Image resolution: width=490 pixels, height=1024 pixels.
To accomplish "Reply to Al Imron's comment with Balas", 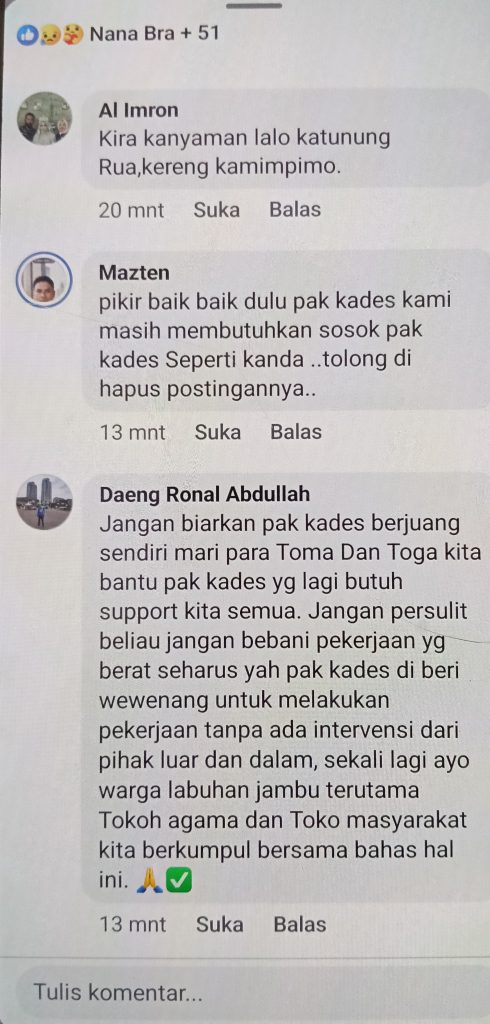I will coord(295,210).
